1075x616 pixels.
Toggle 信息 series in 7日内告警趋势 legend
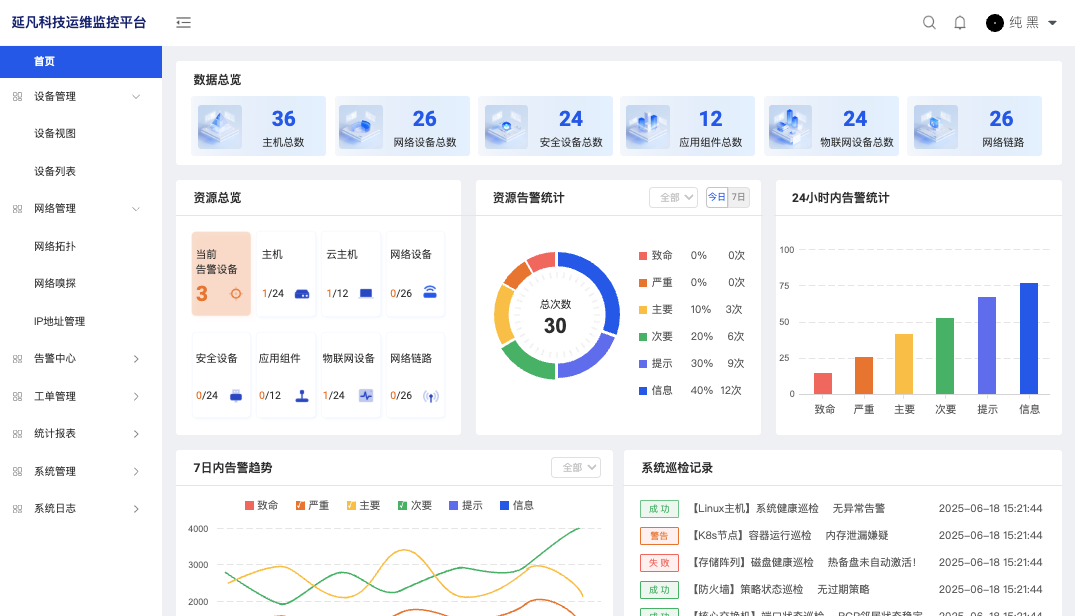click(x=516, y=506)
